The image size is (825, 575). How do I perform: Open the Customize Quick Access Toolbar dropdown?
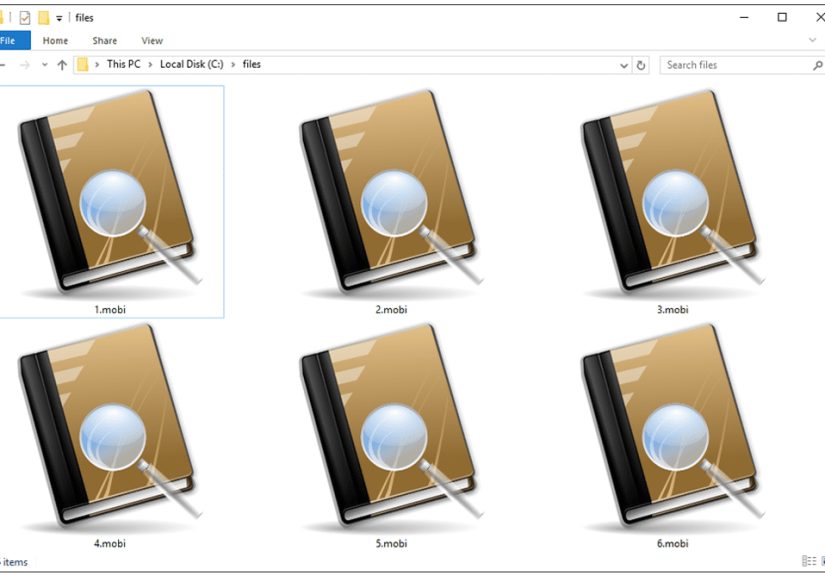(x=59, y=18)
